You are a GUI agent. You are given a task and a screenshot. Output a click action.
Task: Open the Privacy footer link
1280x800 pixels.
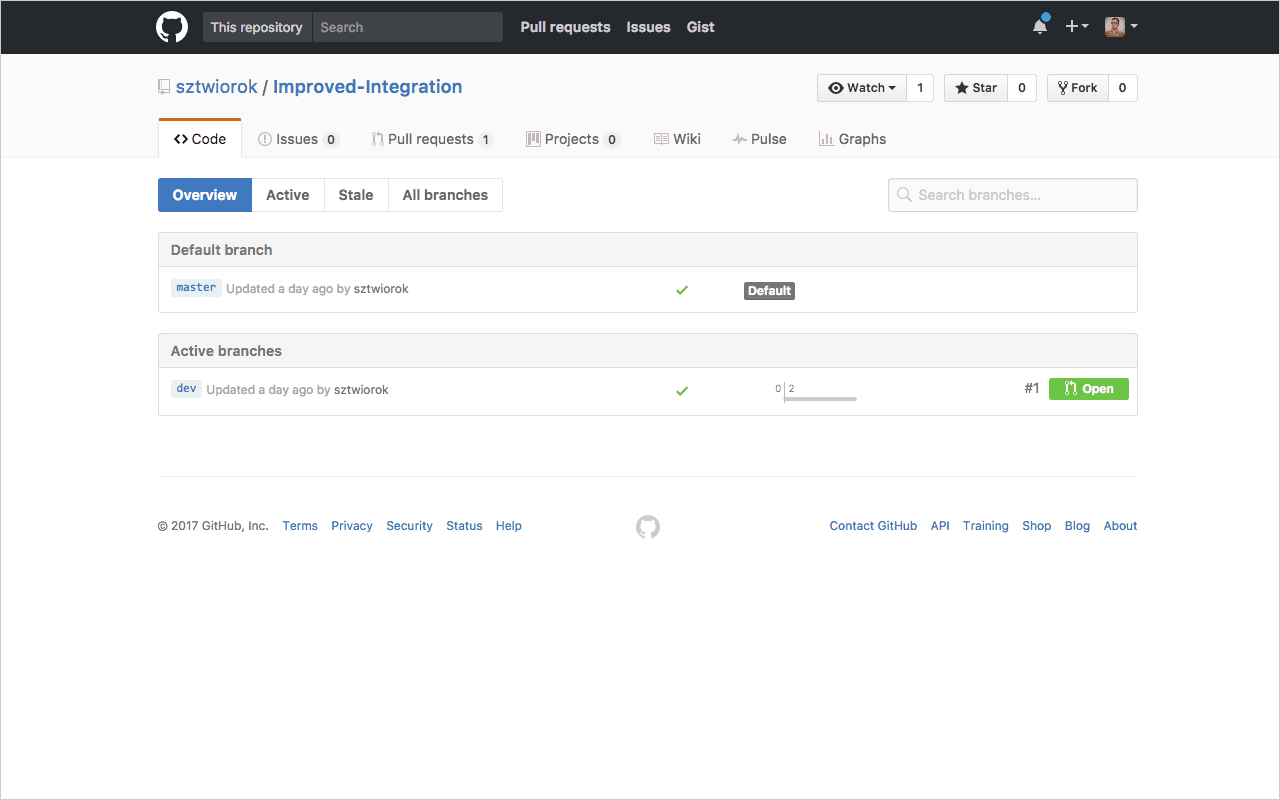(352, 526)
